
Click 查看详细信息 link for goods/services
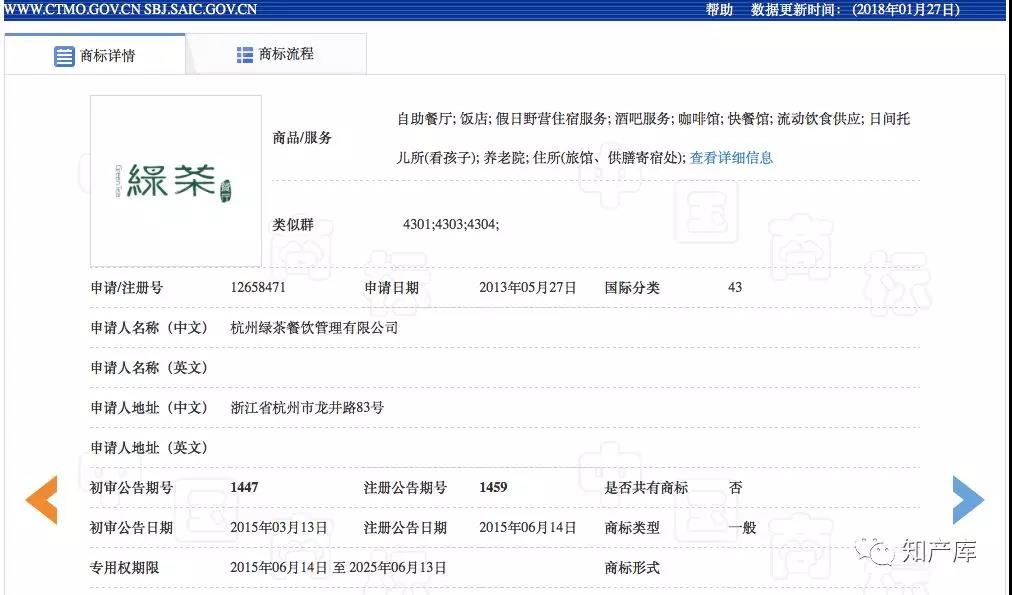coord(731,158)
